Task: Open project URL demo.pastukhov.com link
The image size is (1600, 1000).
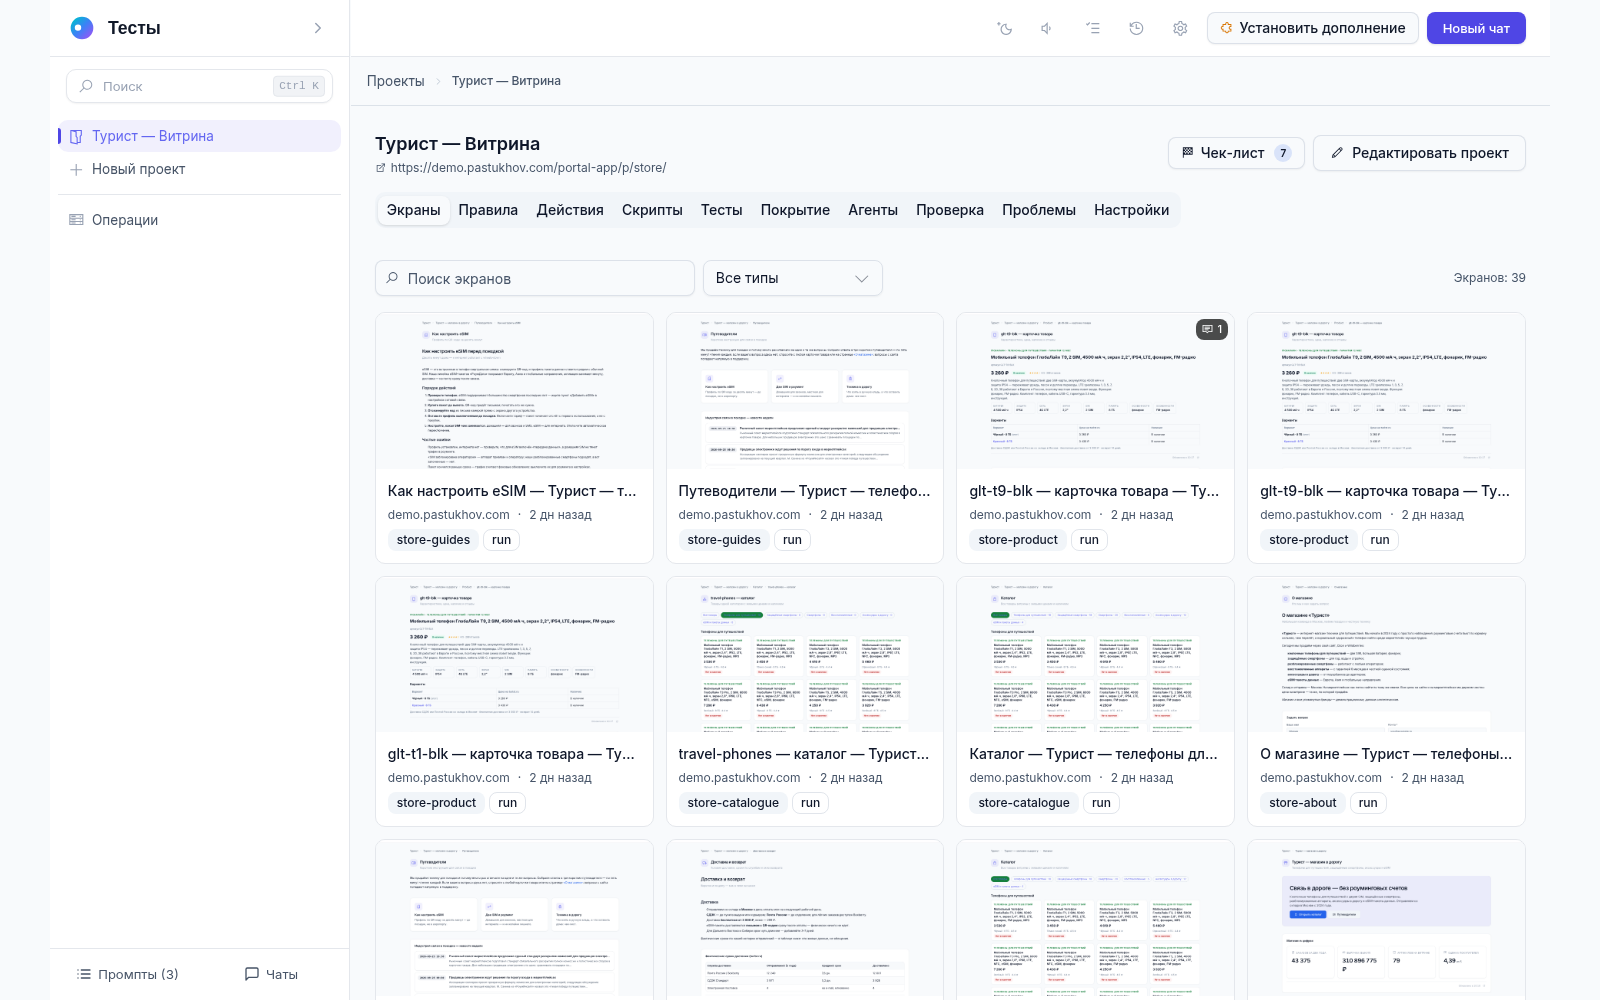Action: [x=528, y=168]
